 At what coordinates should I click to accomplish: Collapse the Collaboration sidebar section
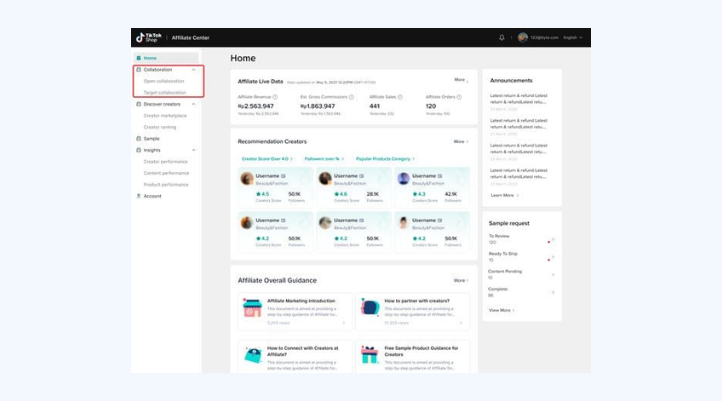194,70
